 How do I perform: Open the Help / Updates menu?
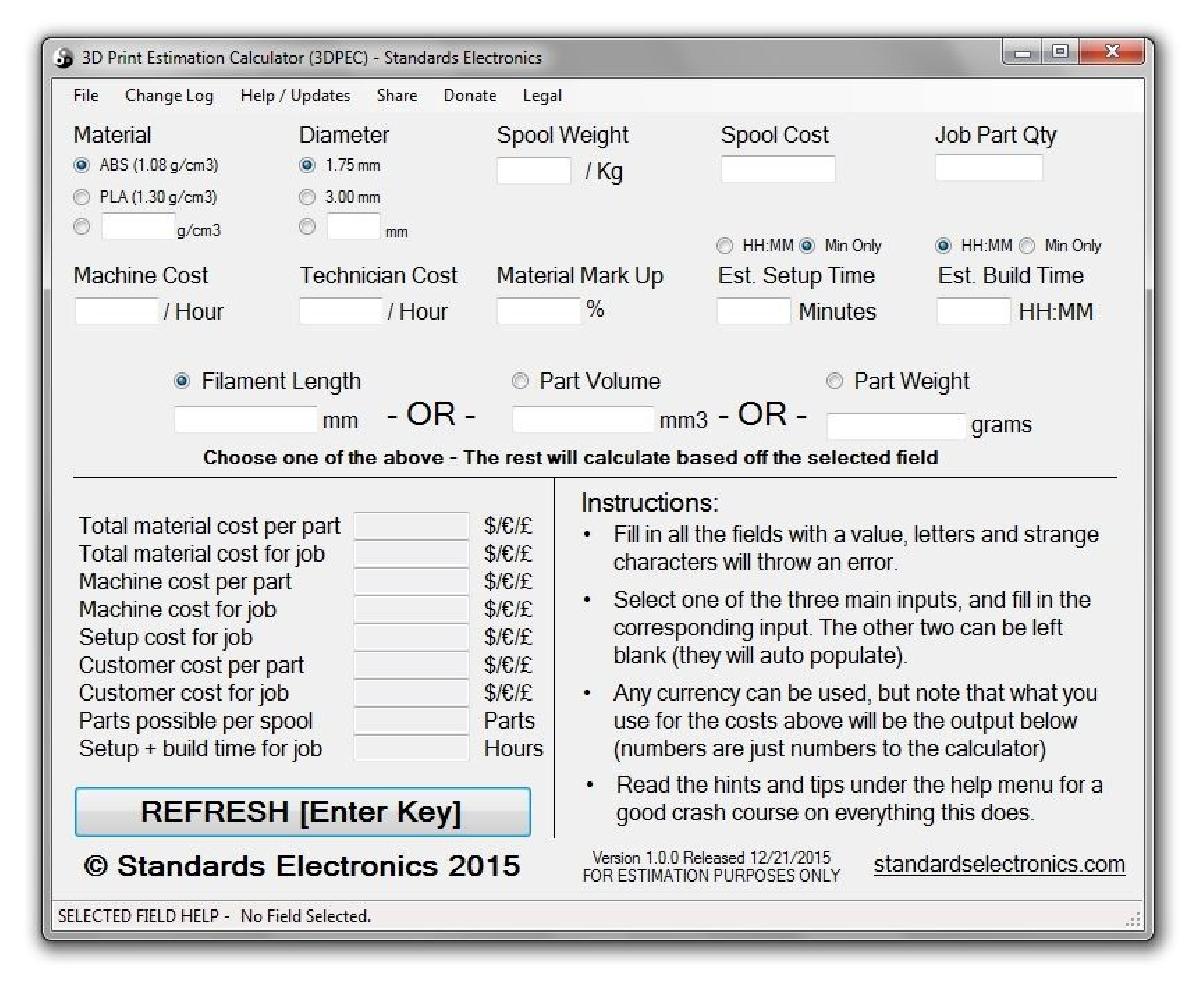pyautogui.click(x=295, y=96)
